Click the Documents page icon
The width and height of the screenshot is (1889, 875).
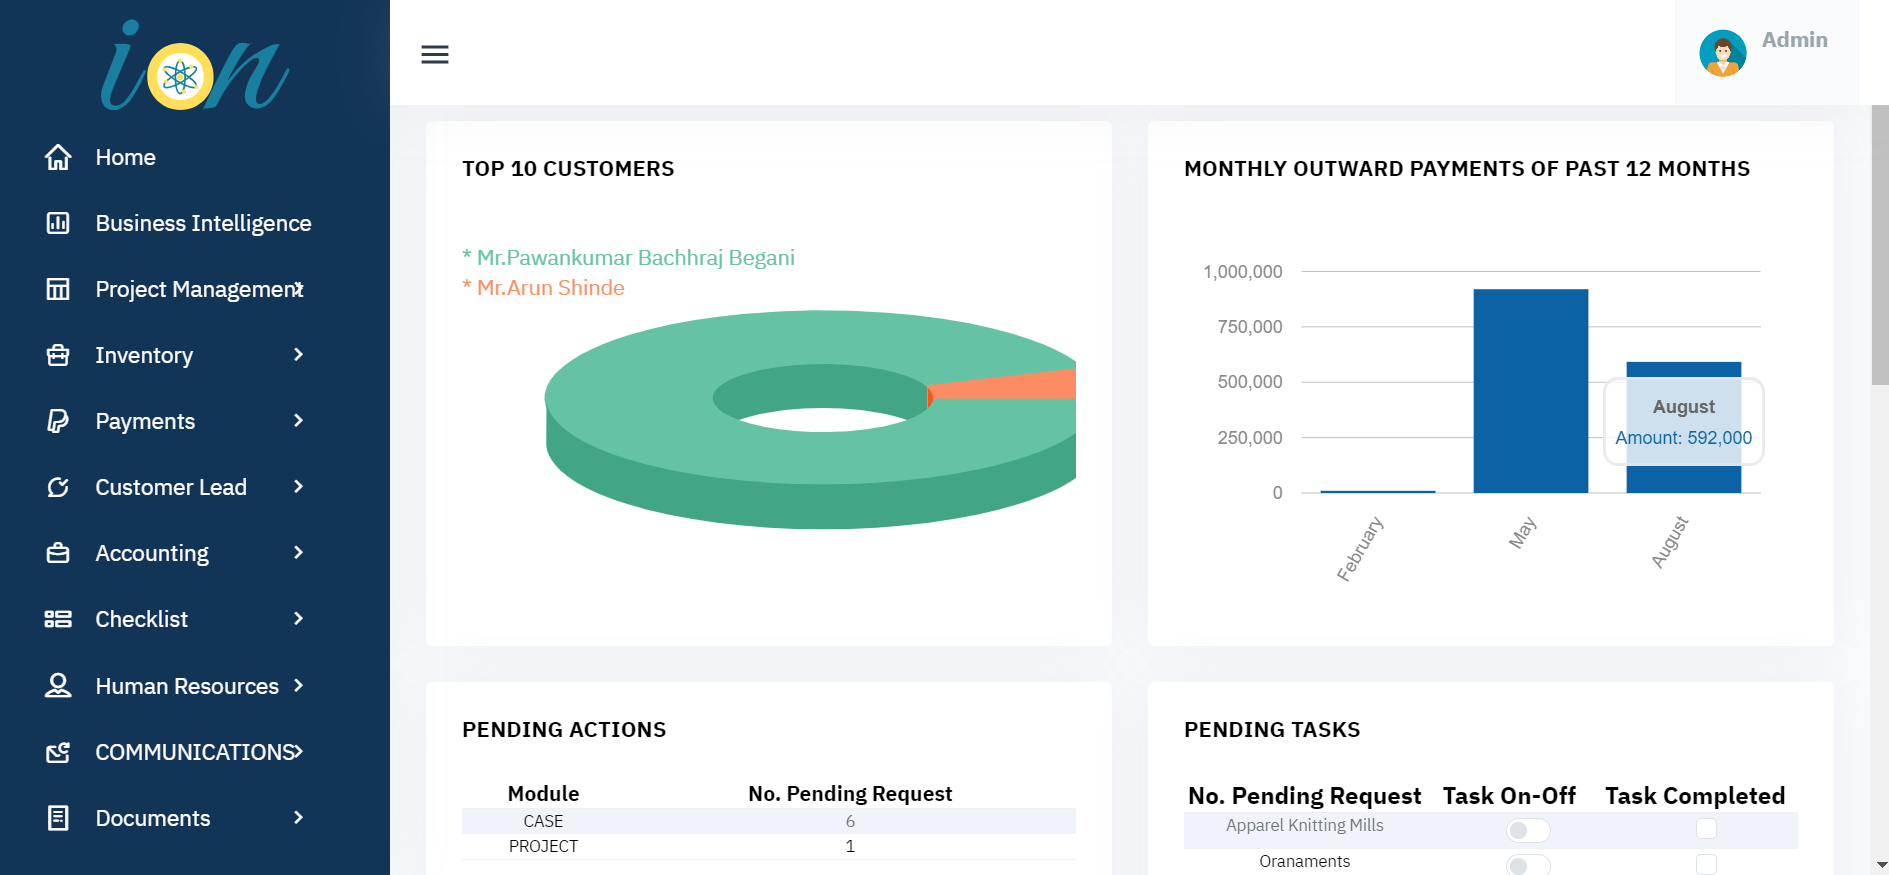(58, 818)
